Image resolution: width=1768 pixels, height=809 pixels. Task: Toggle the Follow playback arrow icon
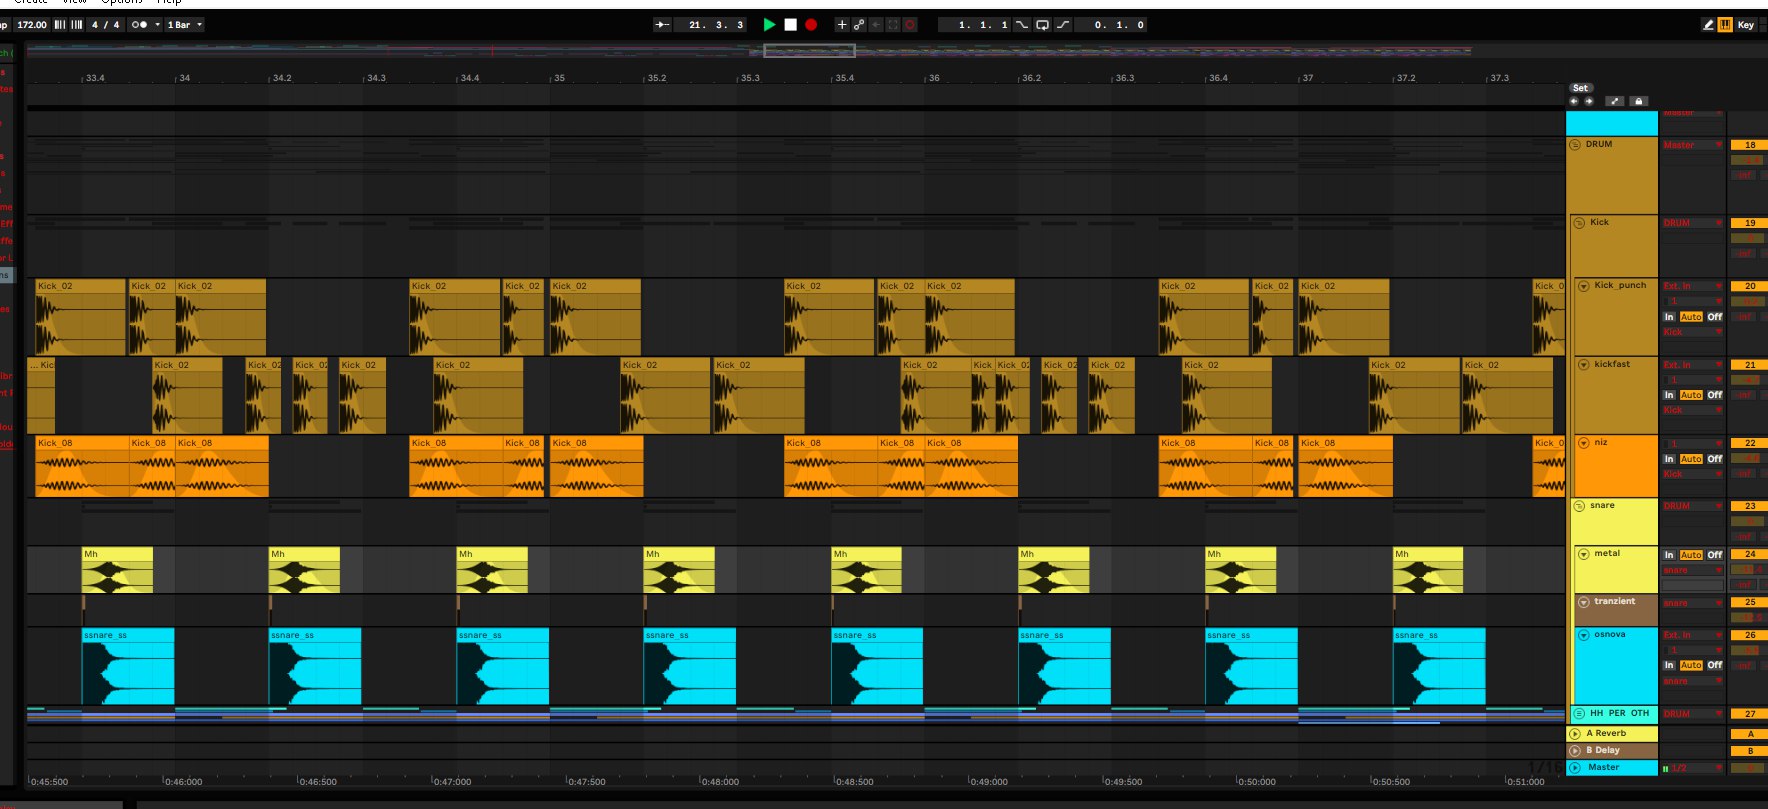(x=662, y=25)
